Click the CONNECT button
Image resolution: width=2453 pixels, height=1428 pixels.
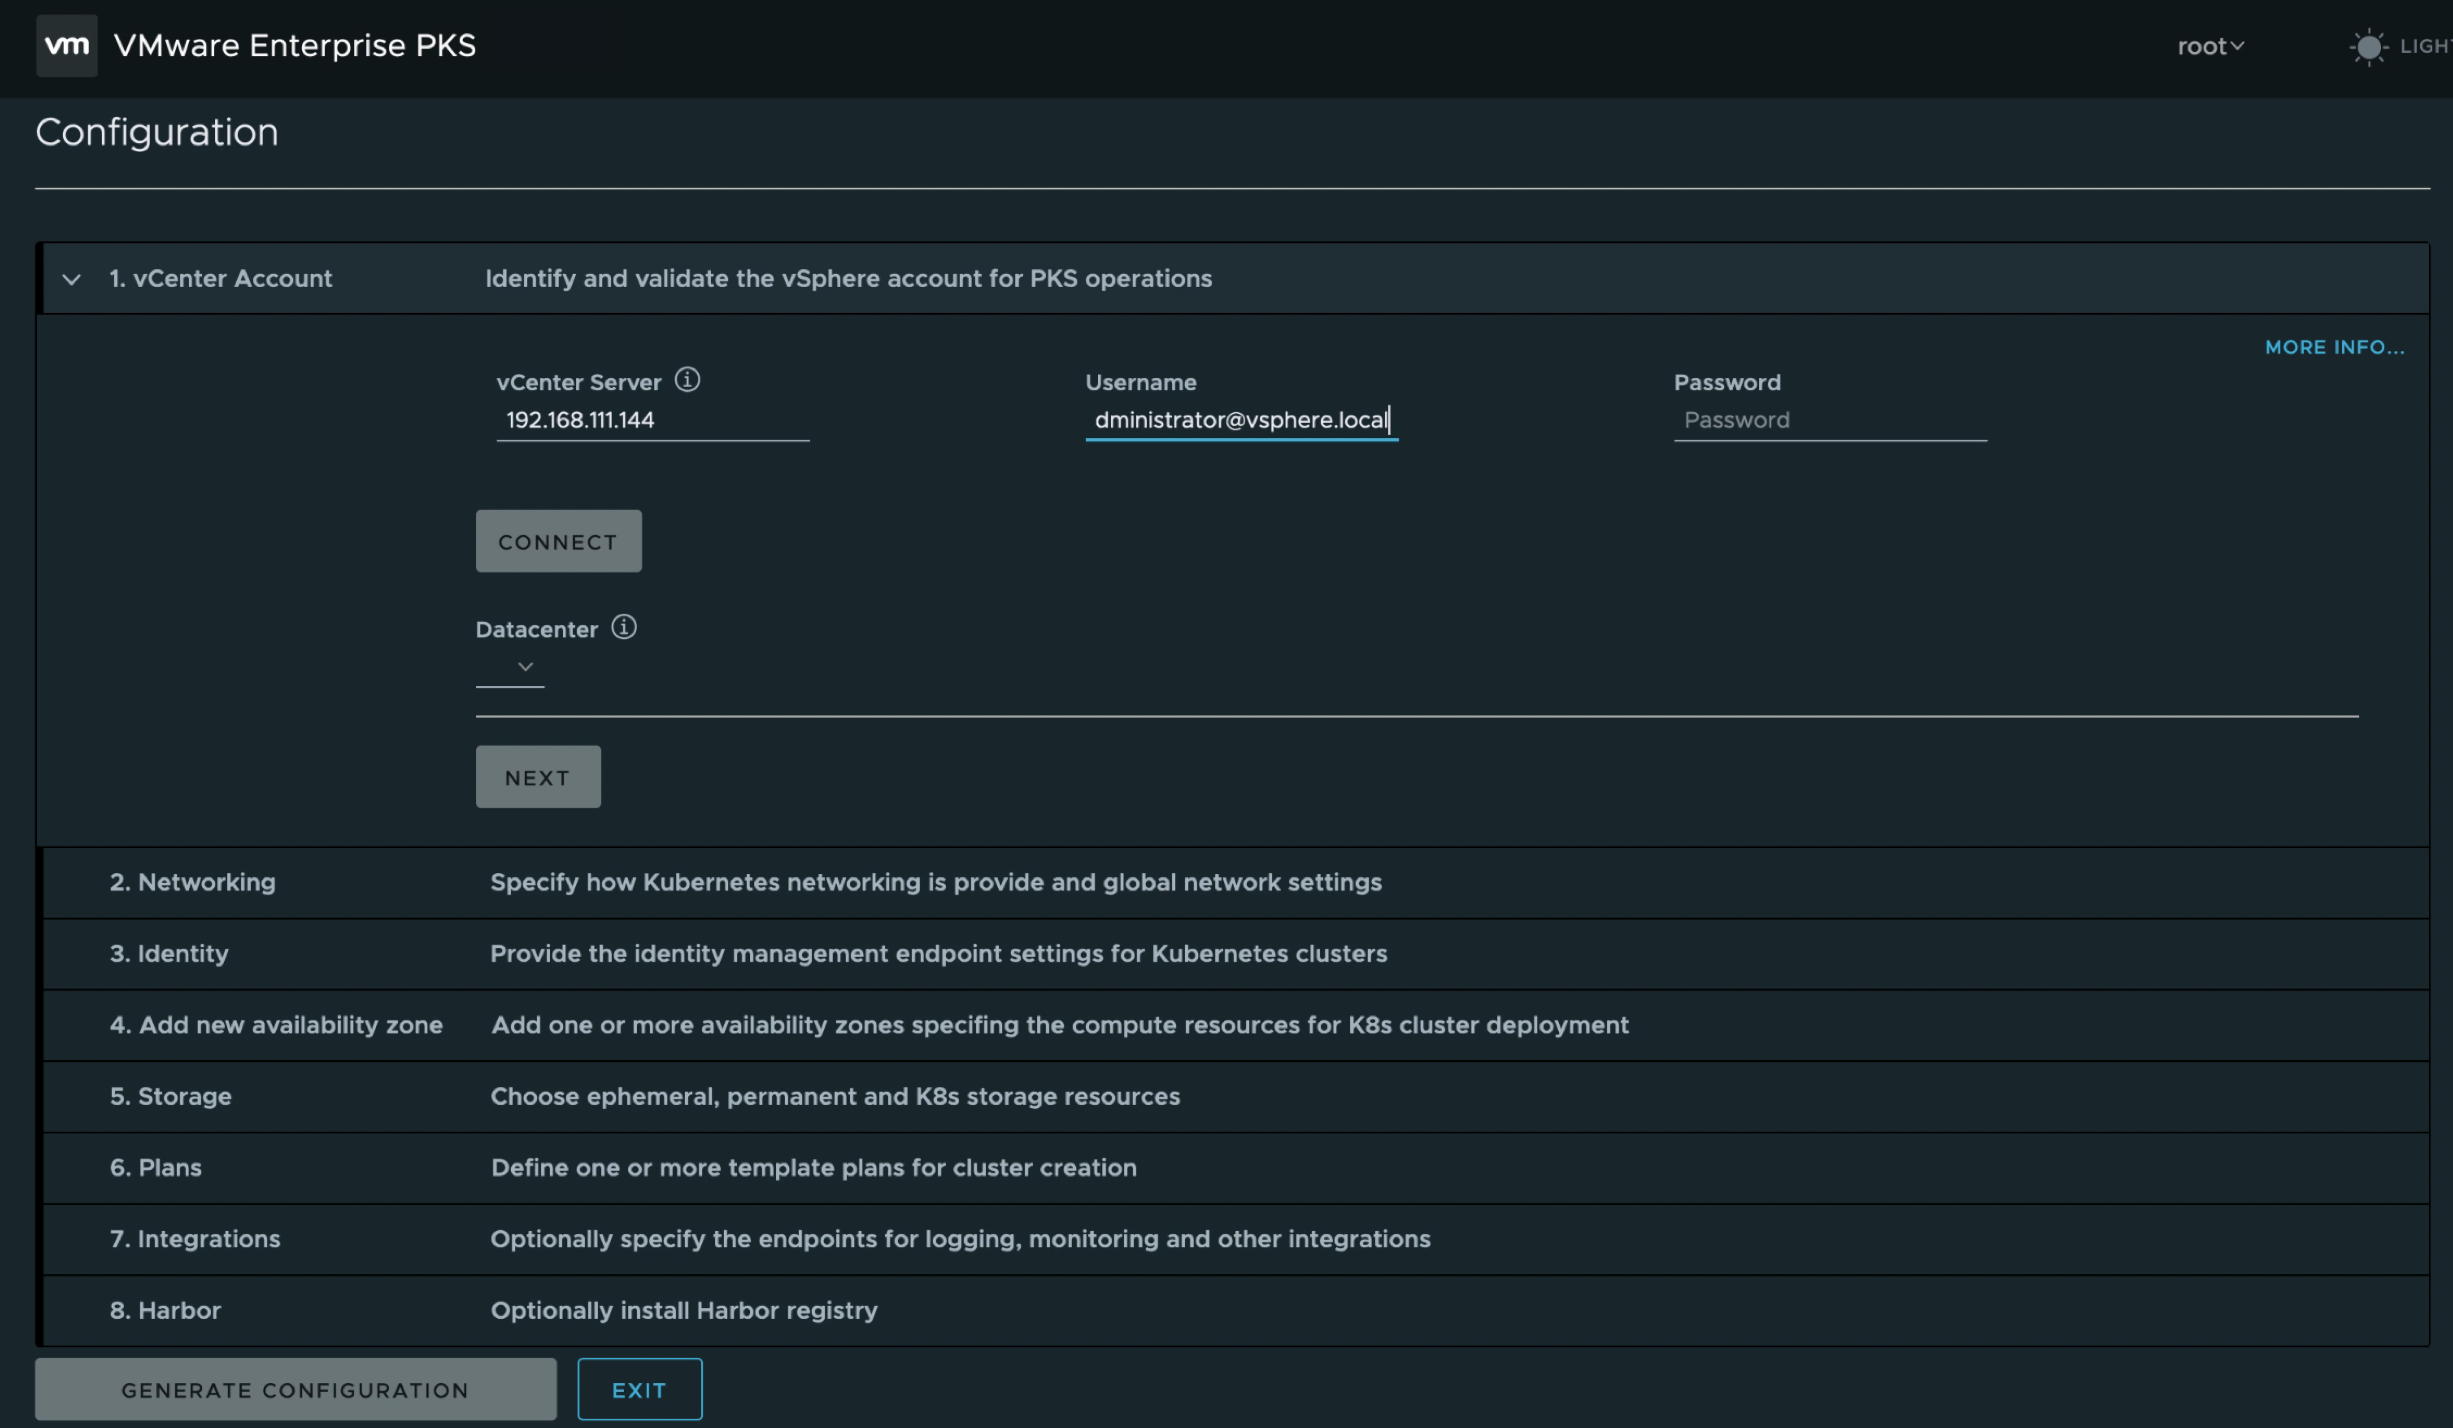click(559, 541)
